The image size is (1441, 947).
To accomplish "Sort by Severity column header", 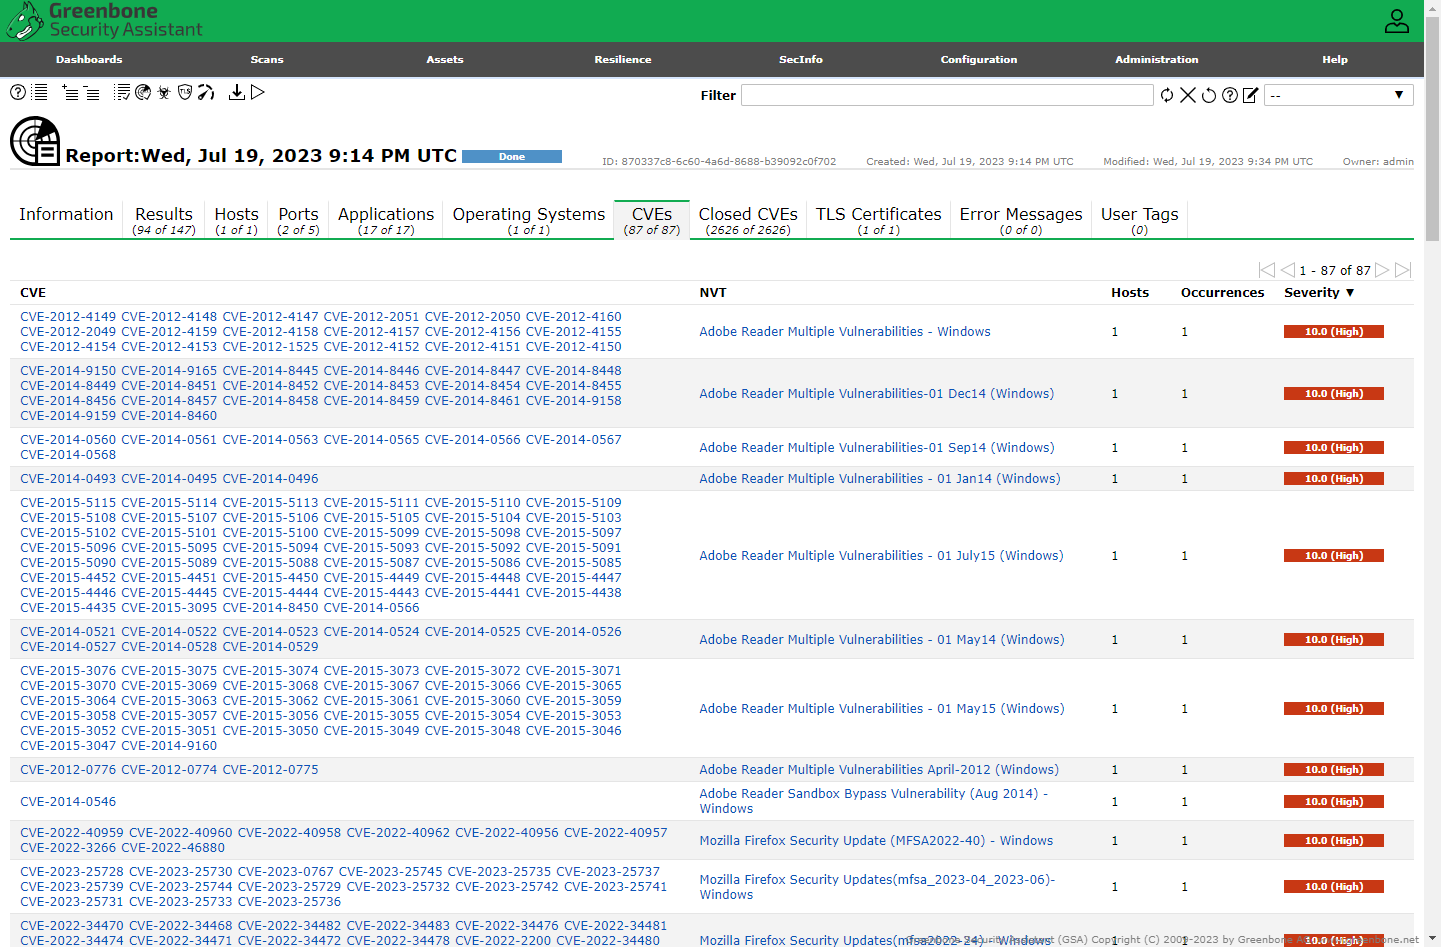I will tap(1319, 293).
